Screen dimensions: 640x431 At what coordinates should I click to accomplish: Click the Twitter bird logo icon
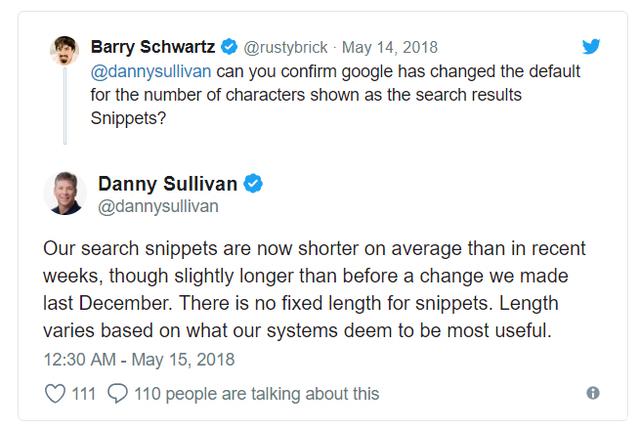[x=592, y=46]
